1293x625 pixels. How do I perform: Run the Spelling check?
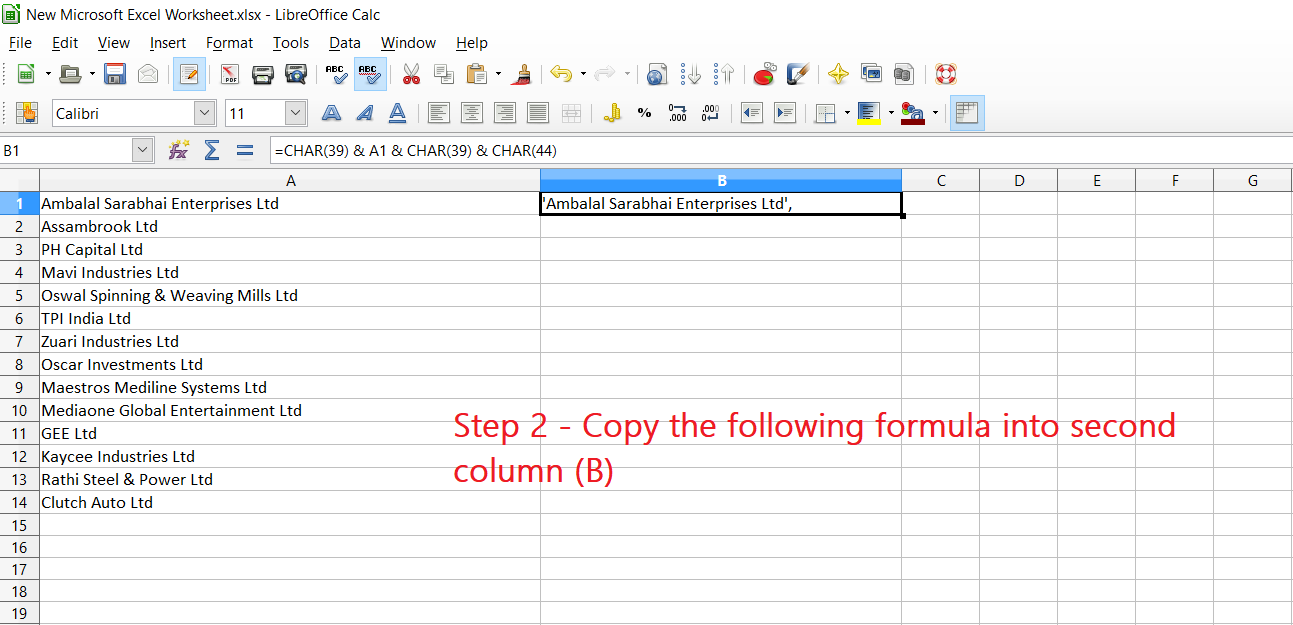pos(336,74)
